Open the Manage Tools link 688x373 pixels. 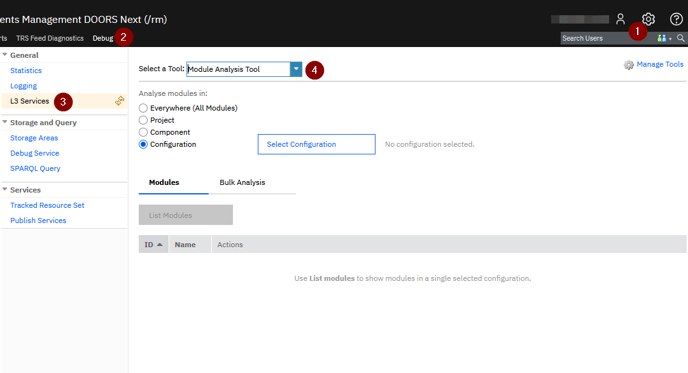660,64
